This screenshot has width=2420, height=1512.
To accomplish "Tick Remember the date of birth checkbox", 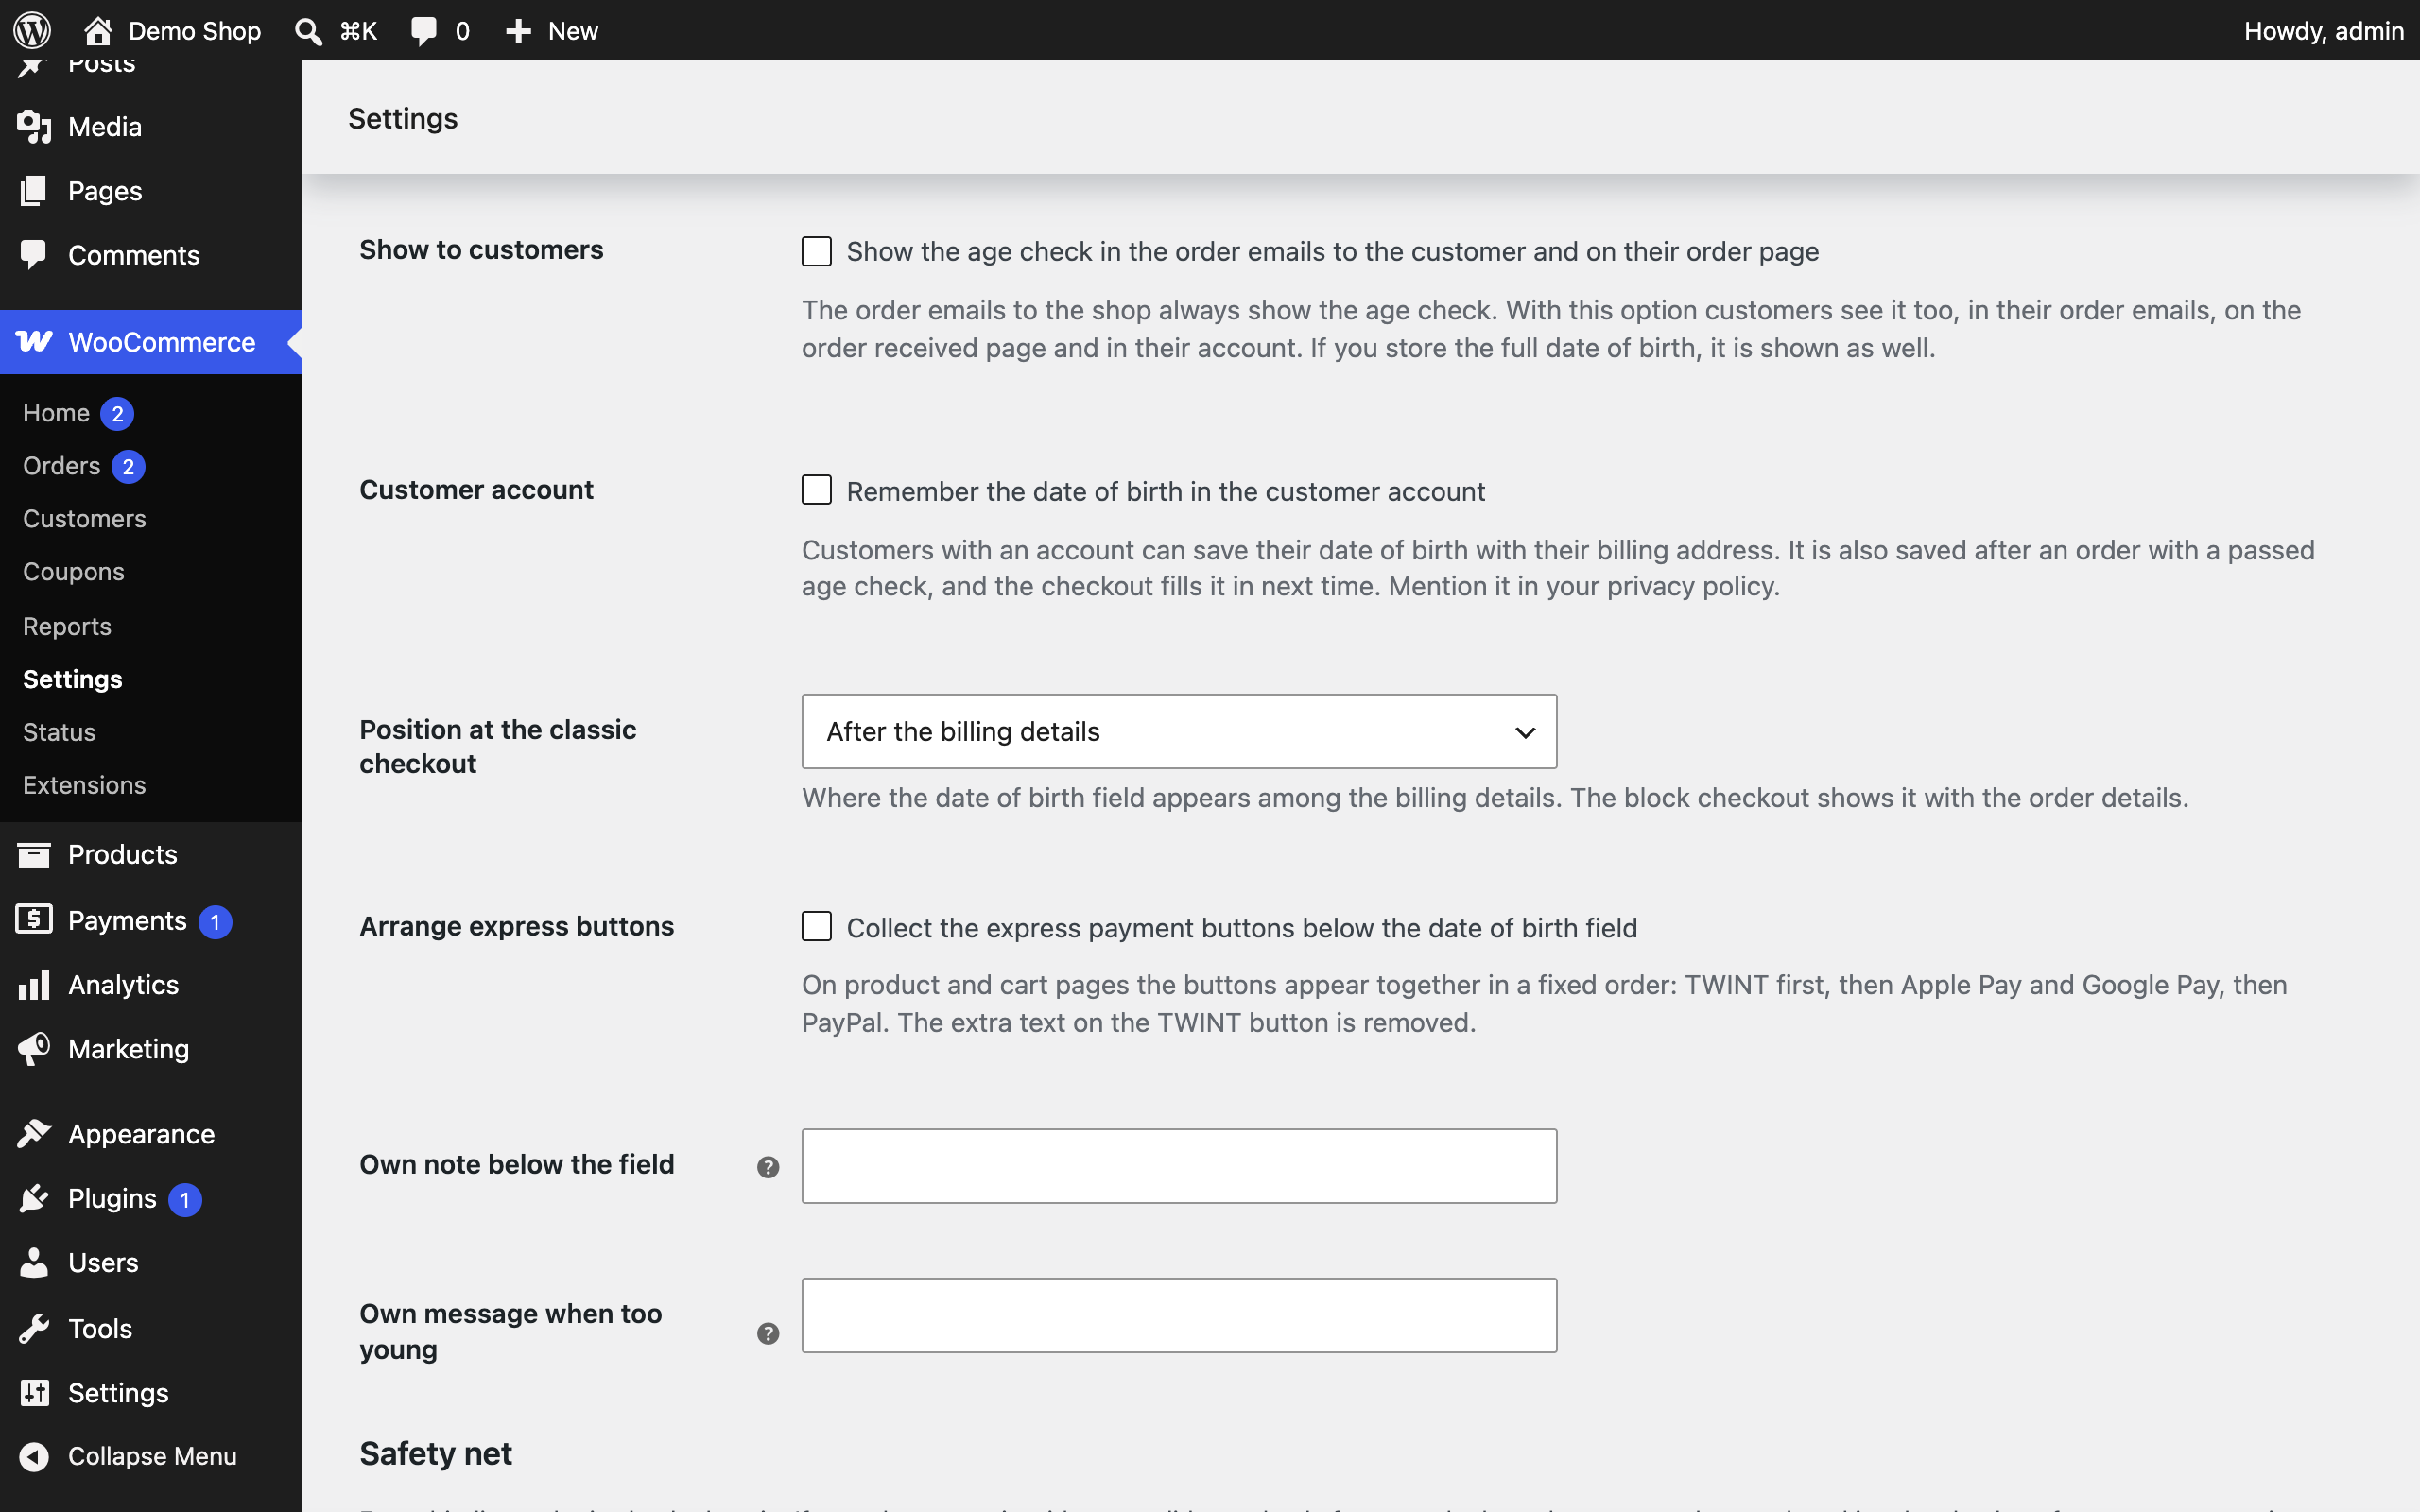I will pos(817,490).
